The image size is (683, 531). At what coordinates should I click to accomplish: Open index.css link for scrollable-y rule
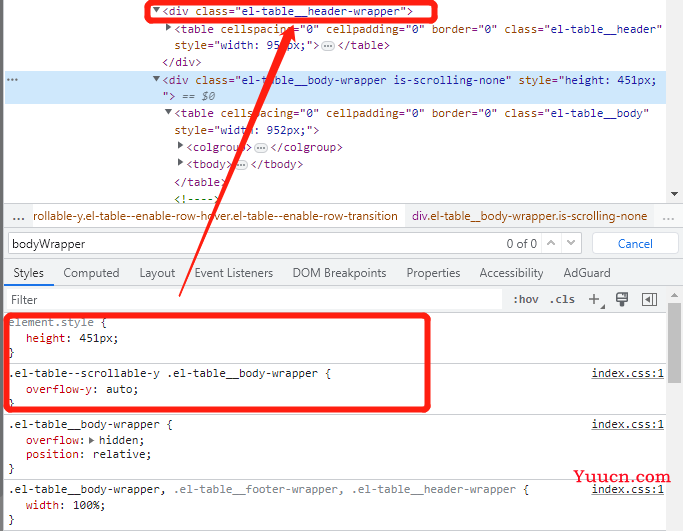pos(627,373)
